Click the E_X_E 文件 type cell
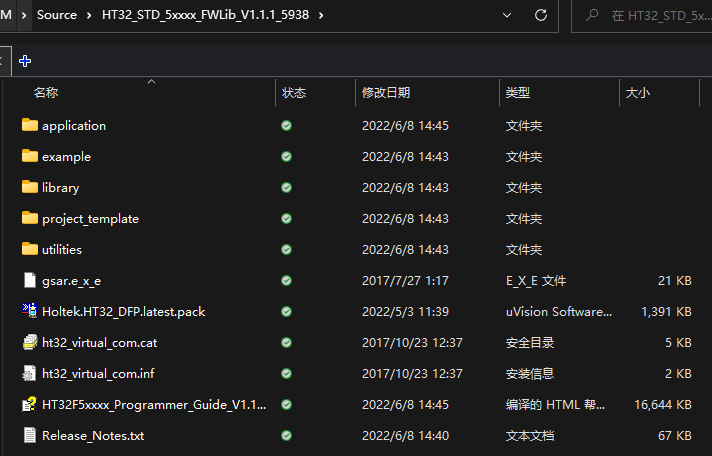712x456 pixels. tap(536, 281)
